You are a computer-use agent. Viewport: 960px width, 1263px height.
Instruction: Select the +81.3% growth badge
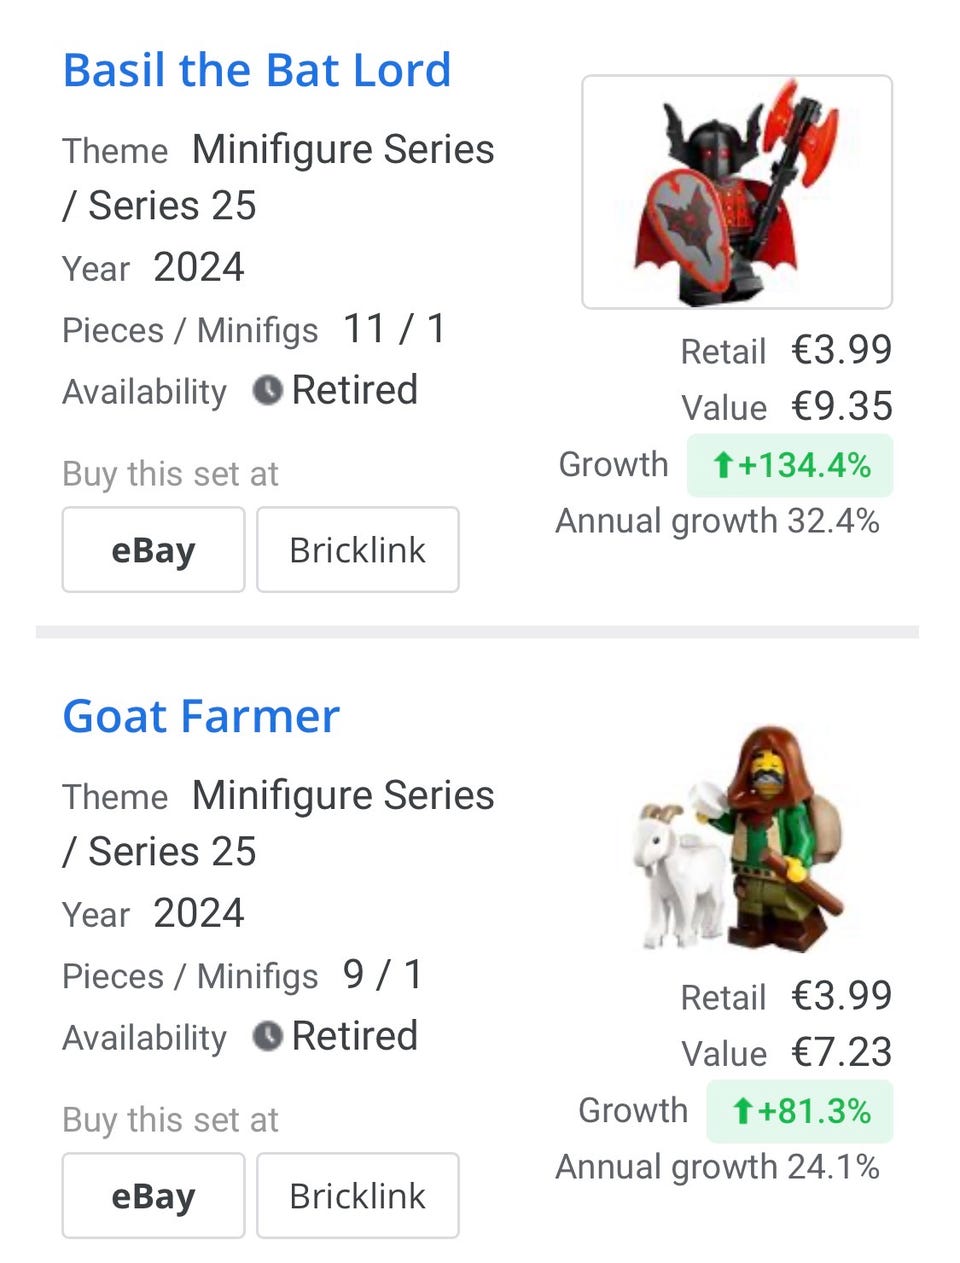point(800,1112)
